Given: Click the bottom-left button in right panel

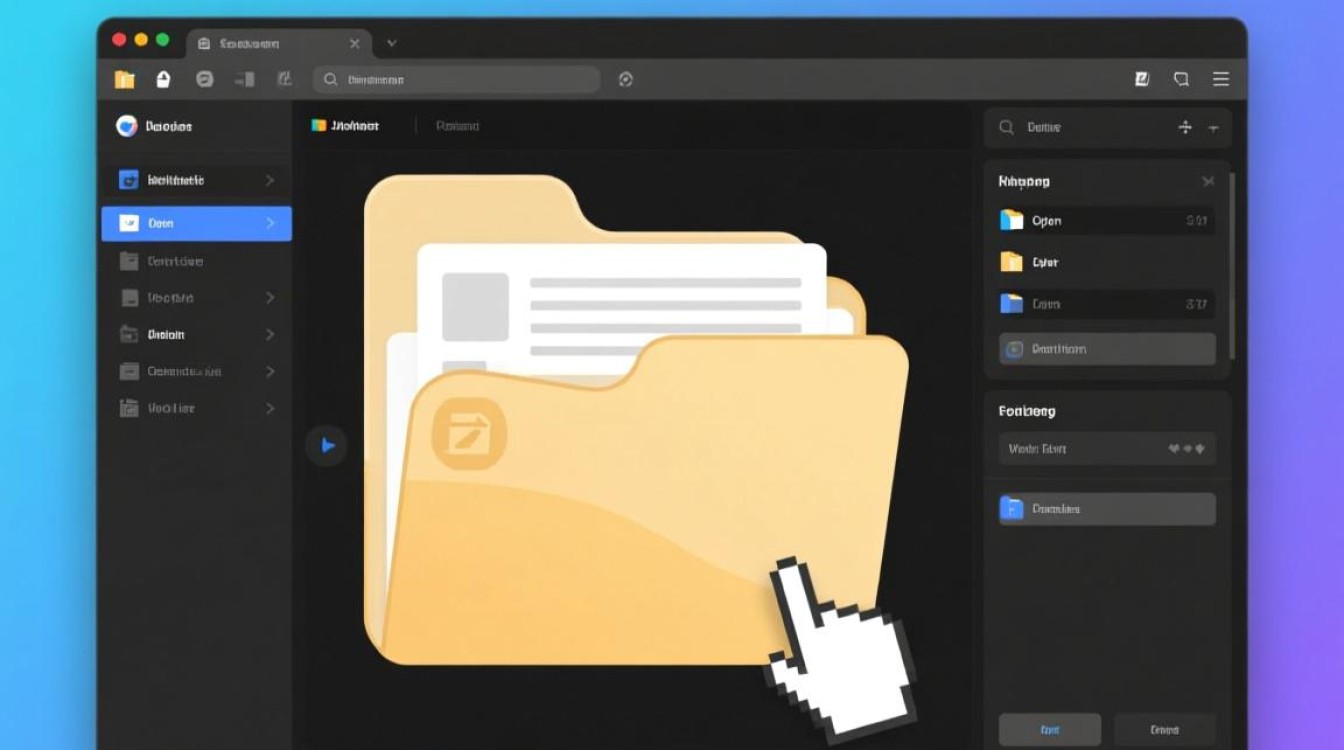Looking at the screenshot, I should coord(1049,730).
